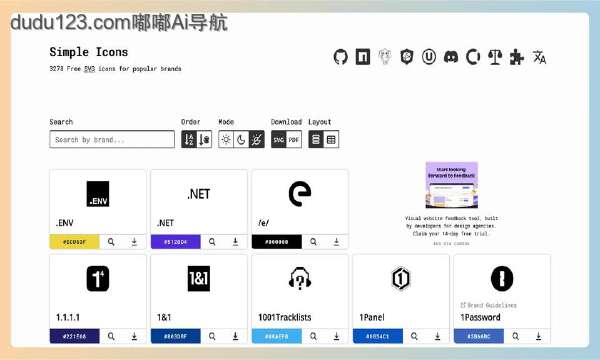This screenshot has height=360, width=600.
Task: Open the Discord server icon
Action: point(451,57)
